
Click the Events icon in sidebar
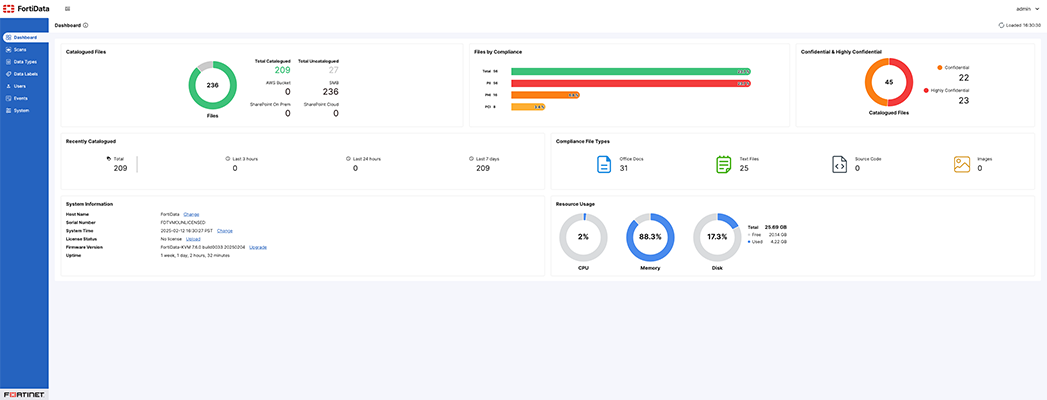tap(7, 98)
